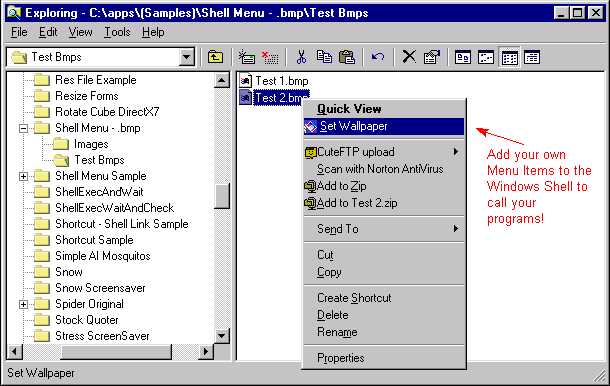Click tree horizontal scrollbar right arrow
Screen dimensions: 610x386
click(206, 352)
